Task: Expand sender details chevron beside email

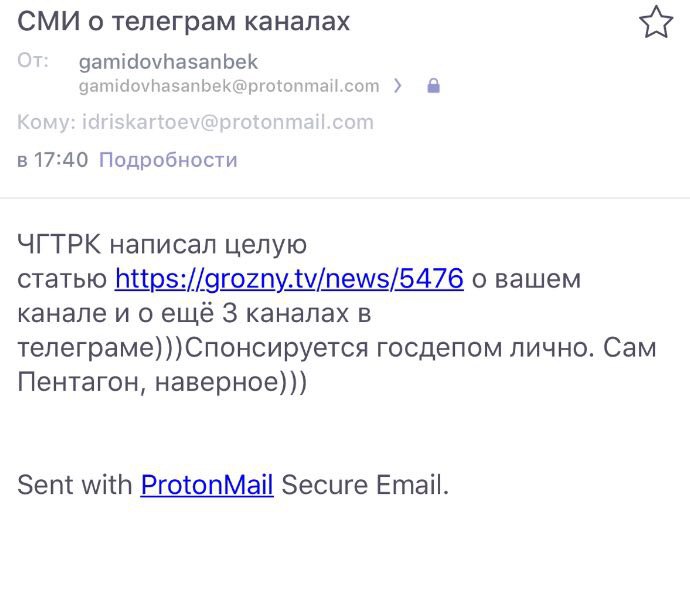Action: (398, 86)
